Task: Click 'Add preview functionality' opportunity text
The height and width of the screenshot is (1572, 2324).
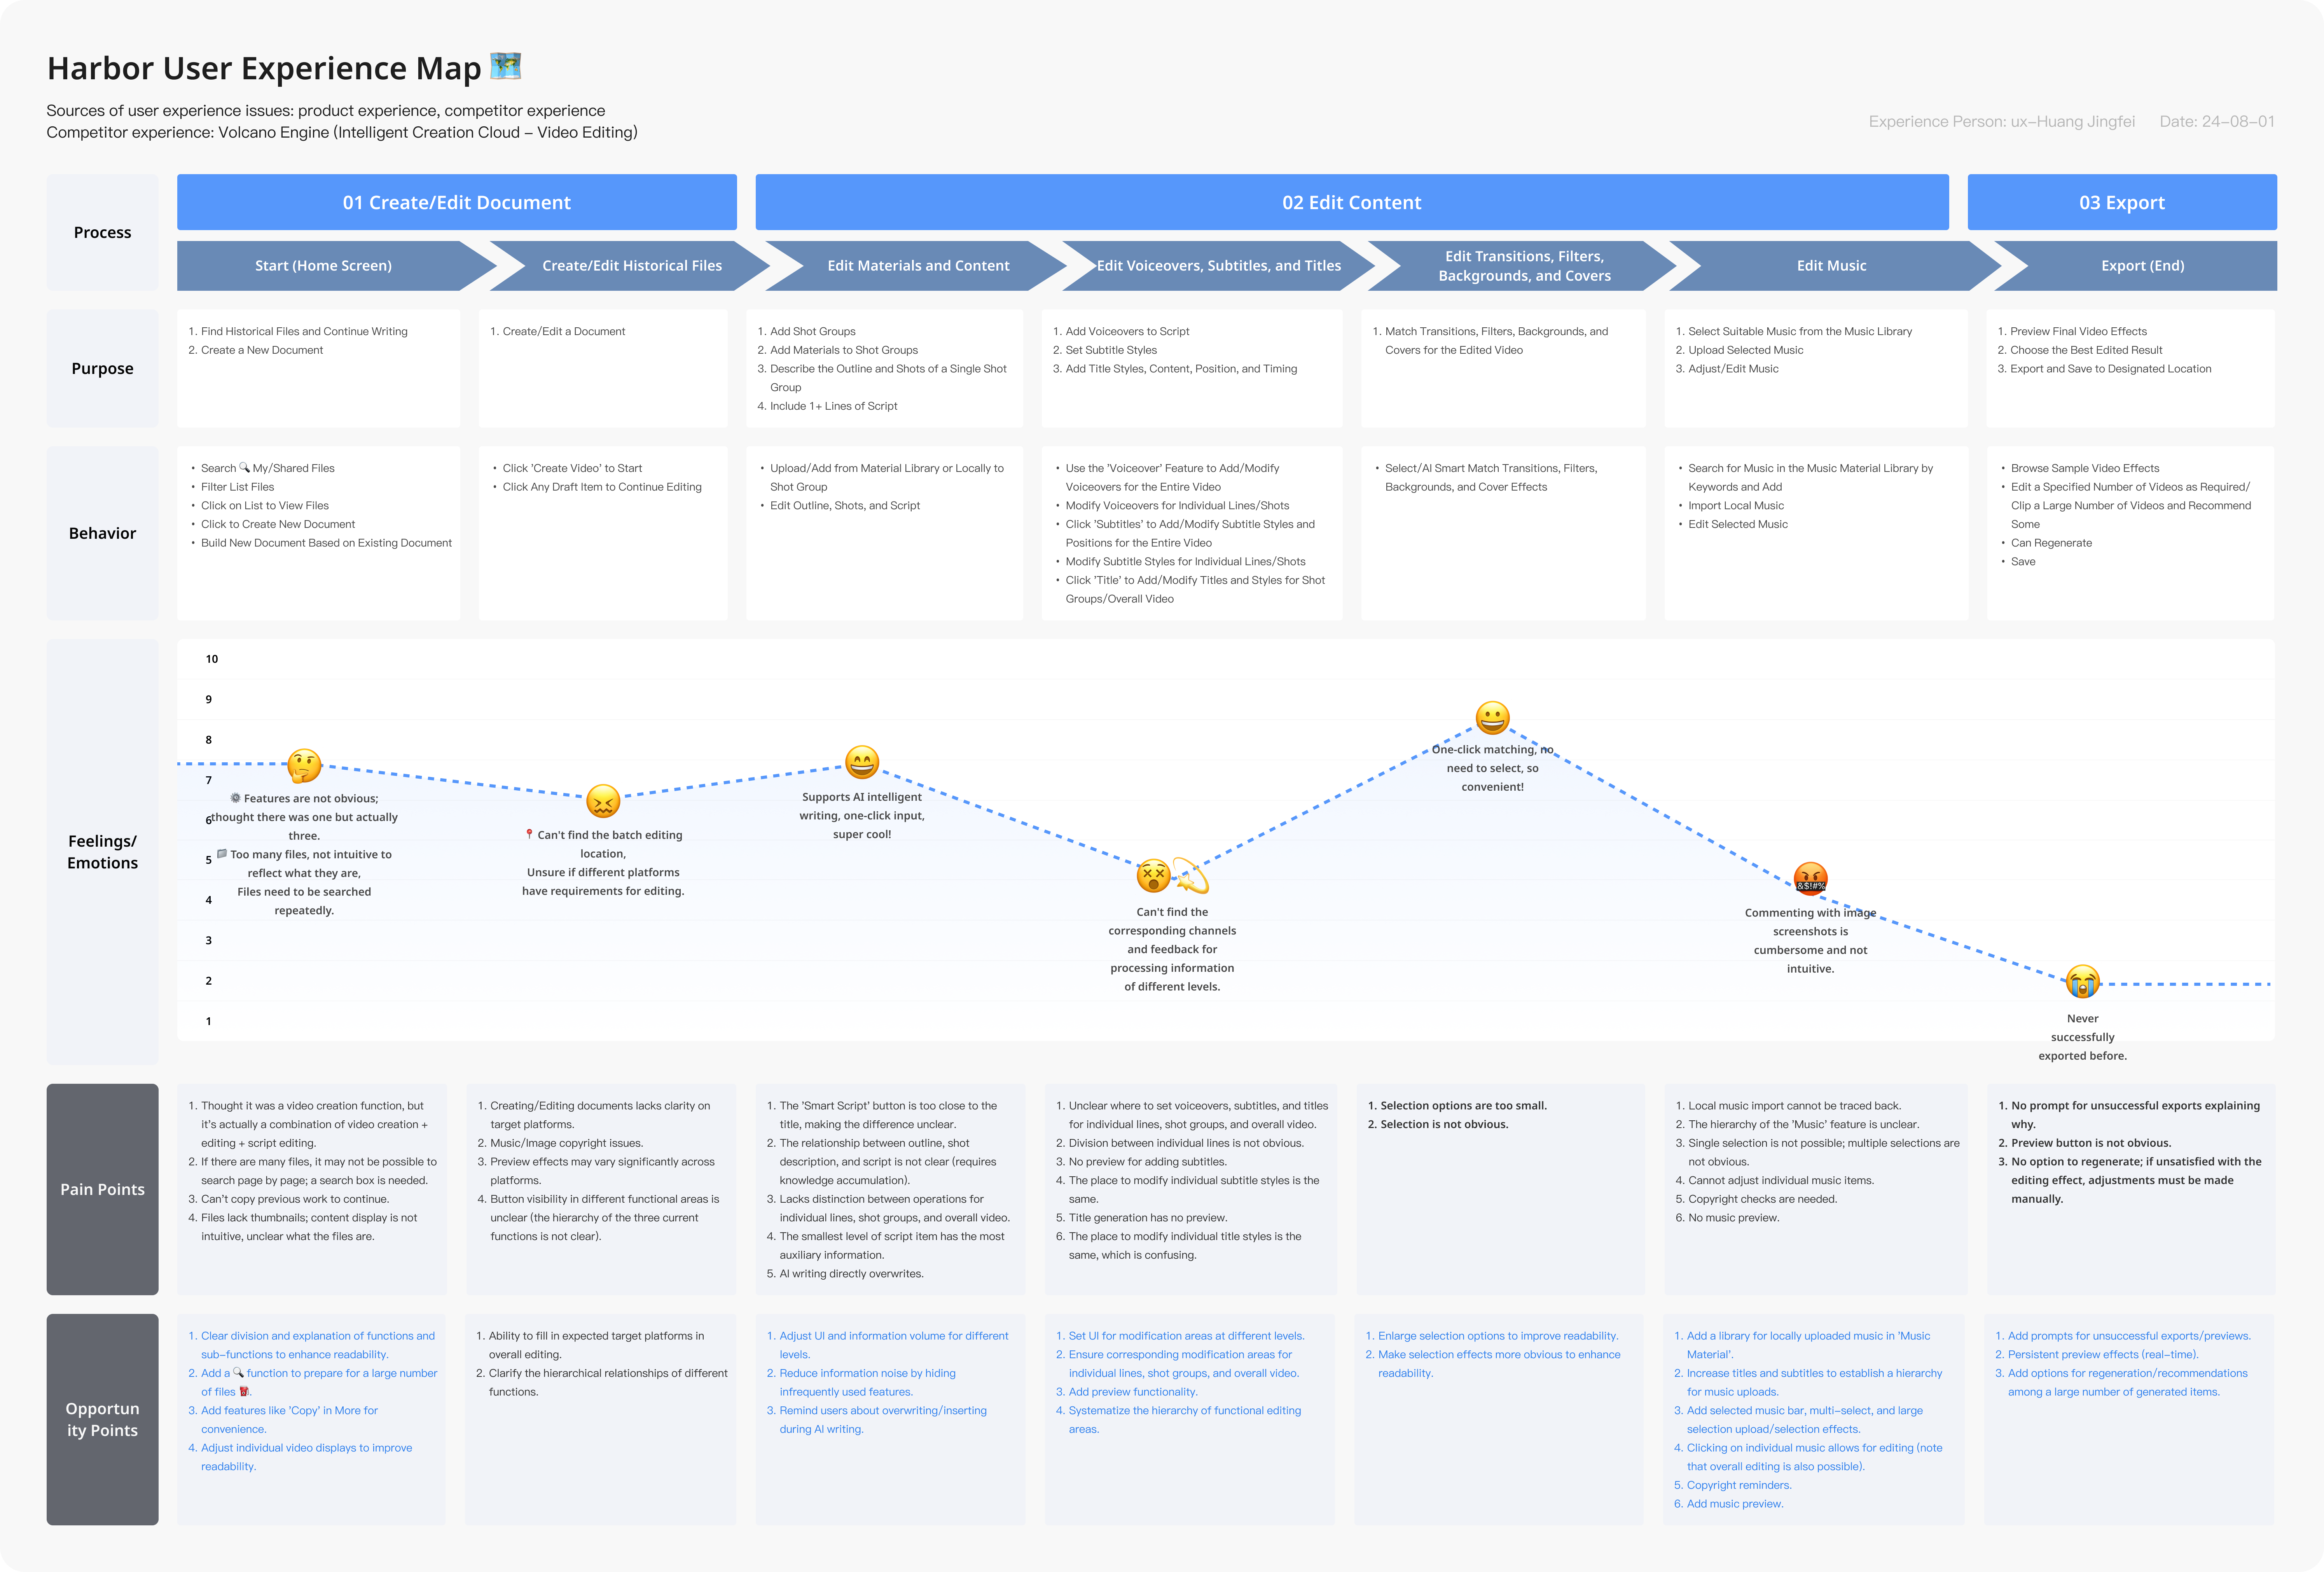Action: pos(1132,1392)
